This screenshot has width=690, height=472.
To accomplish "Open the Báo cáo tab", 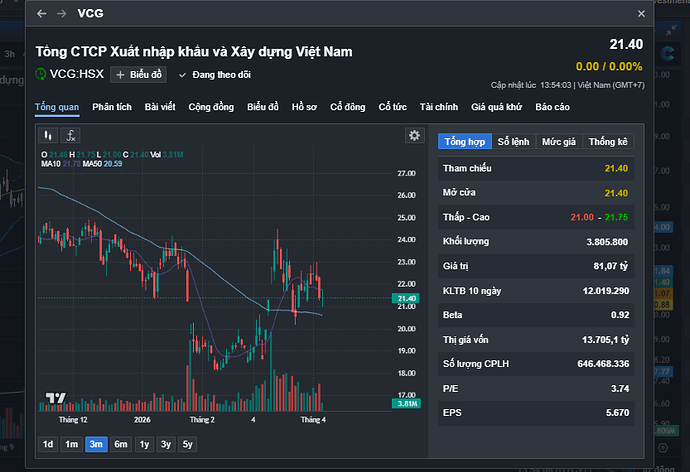I will (x=552, y=107).
